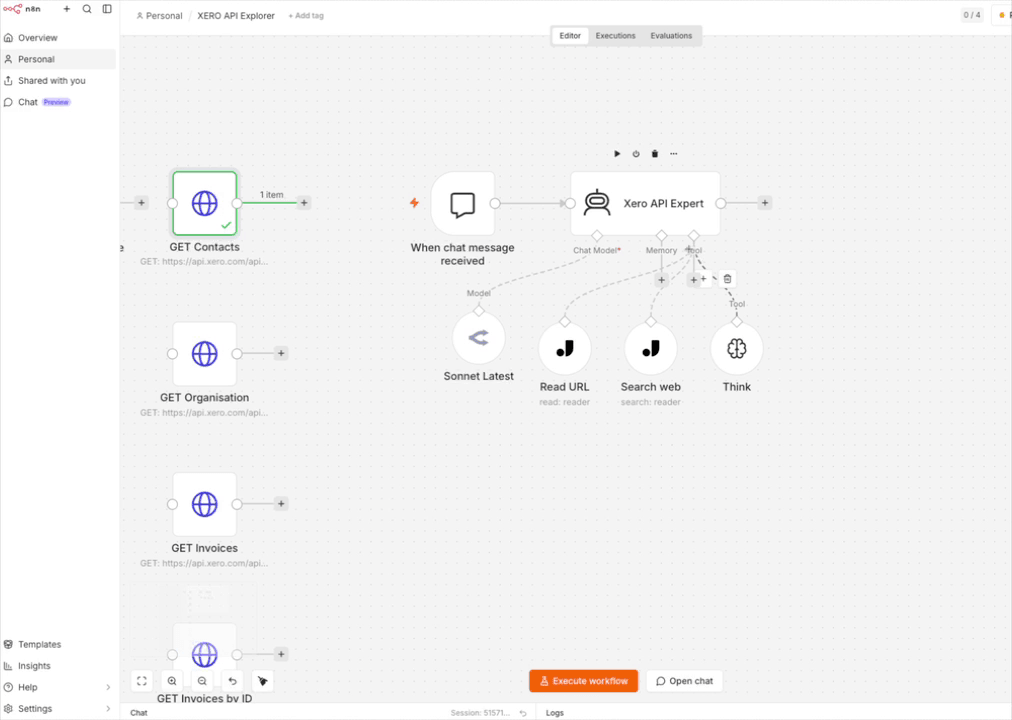The image size is (1012, 720).
Task: Click Open chat button
Action: pos(684,681)
